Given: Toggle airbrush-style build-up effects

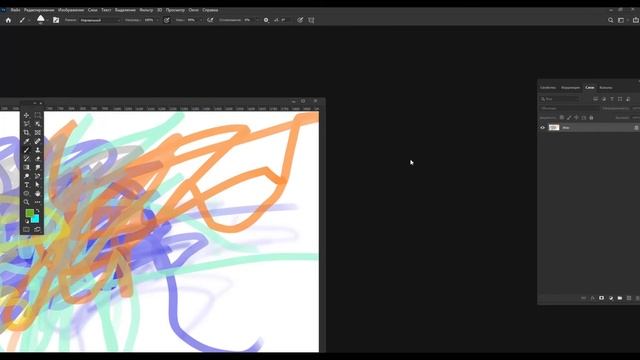Looking at the screenshot, I should pyautogui.click(x=210, y=20).
